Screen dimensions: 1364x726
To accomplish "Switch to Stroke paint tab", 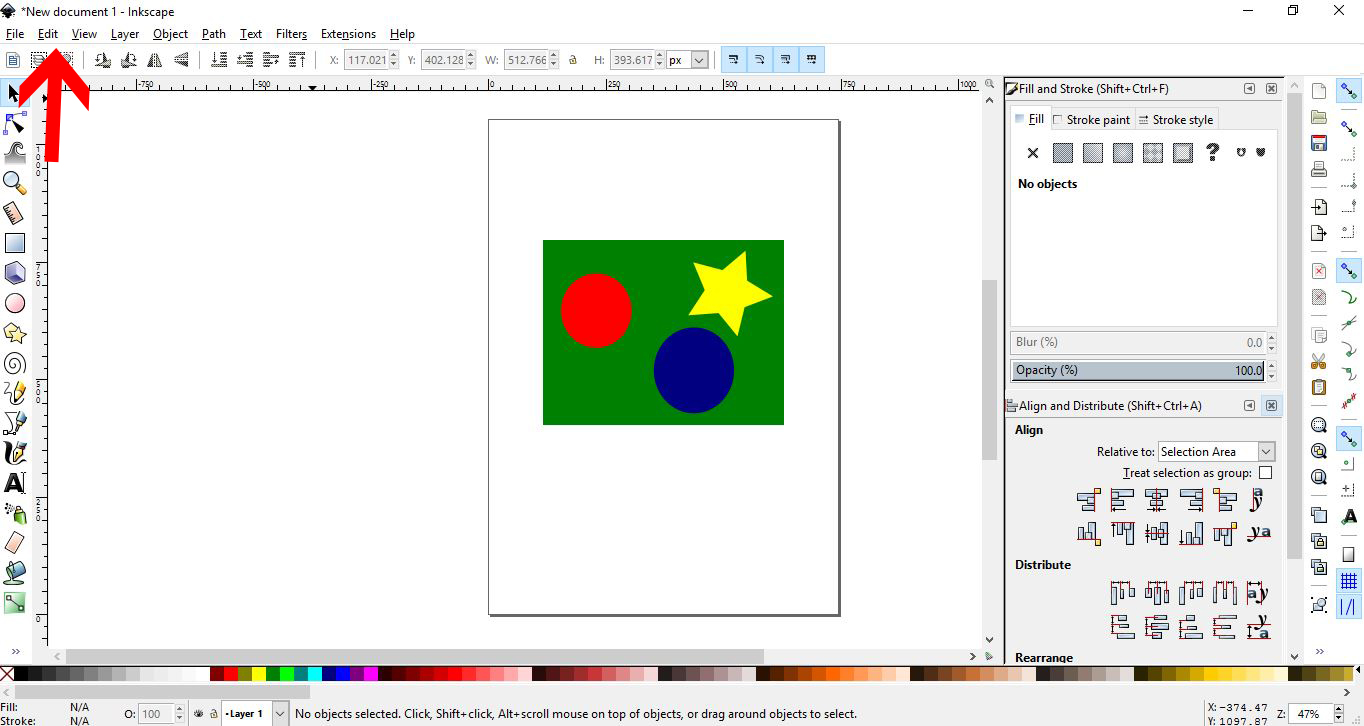I will click(x=1091, y=119).
